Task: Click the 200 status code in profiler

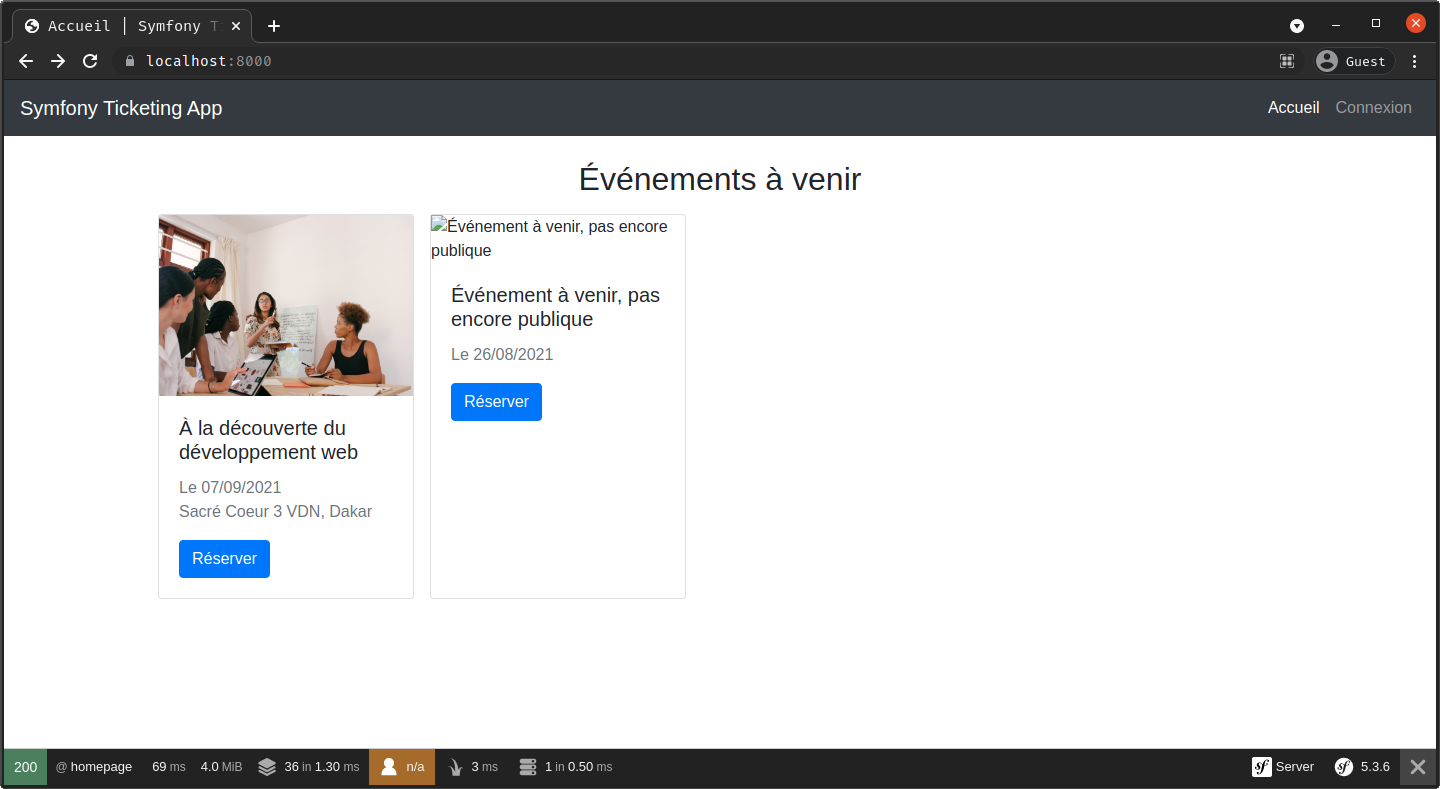Action: pos(25,767)
